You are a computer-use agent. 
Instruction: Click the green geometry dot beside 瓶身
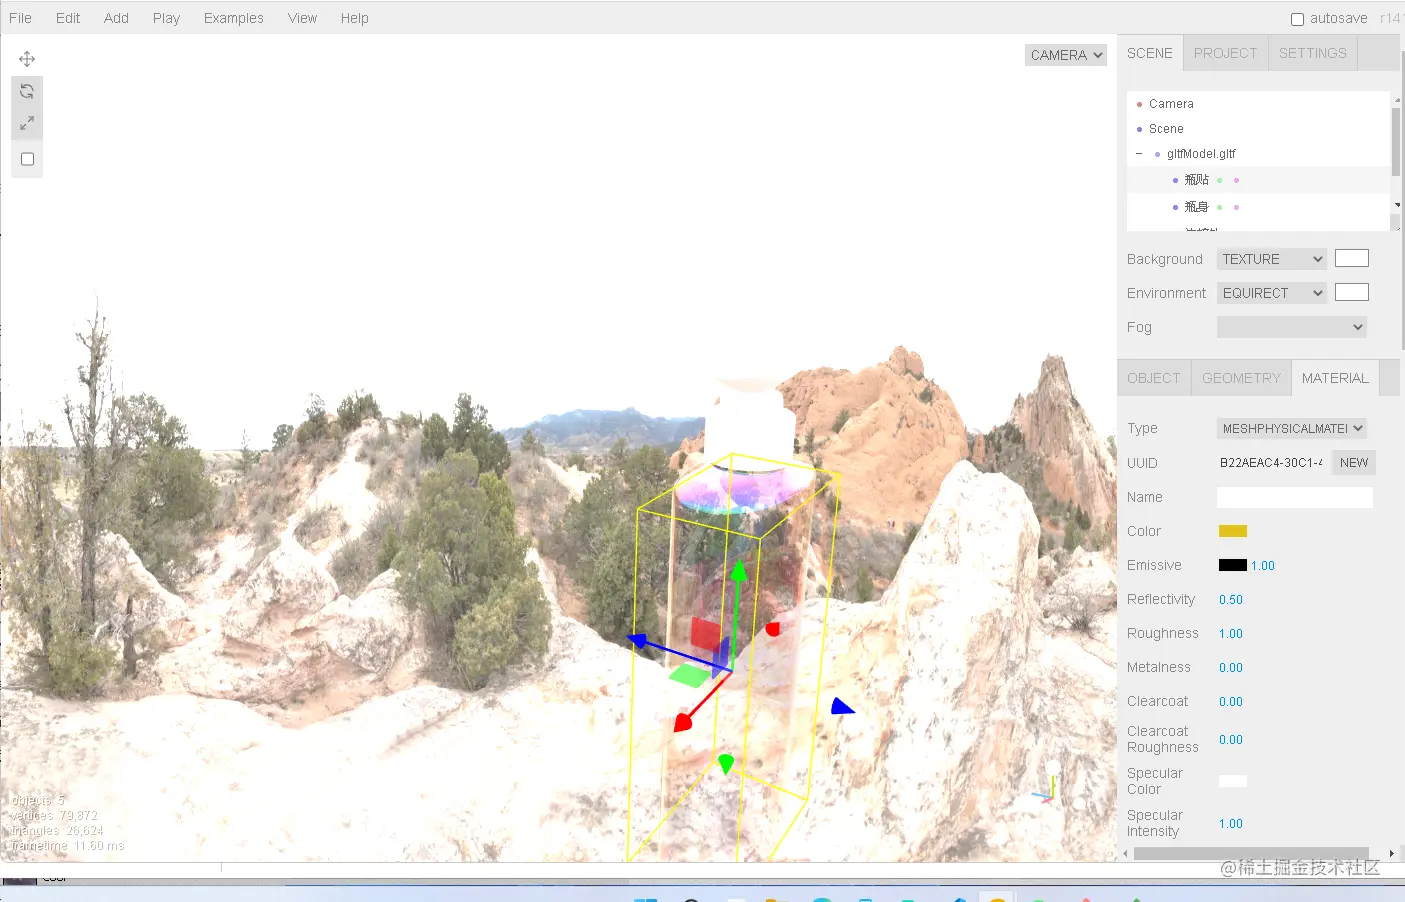tap(1219, 207)
